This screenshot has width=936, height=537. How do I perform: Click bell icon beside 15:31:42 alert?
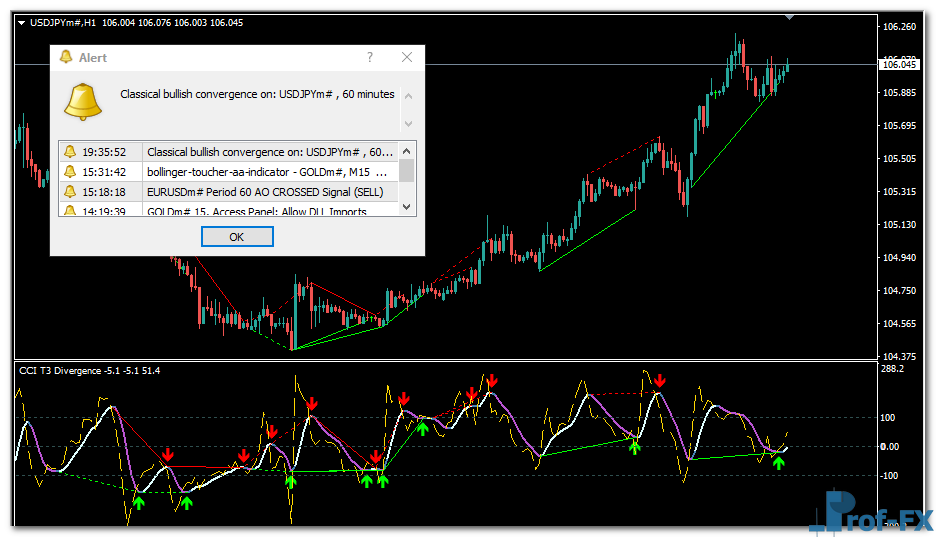(x=70, y=172)
